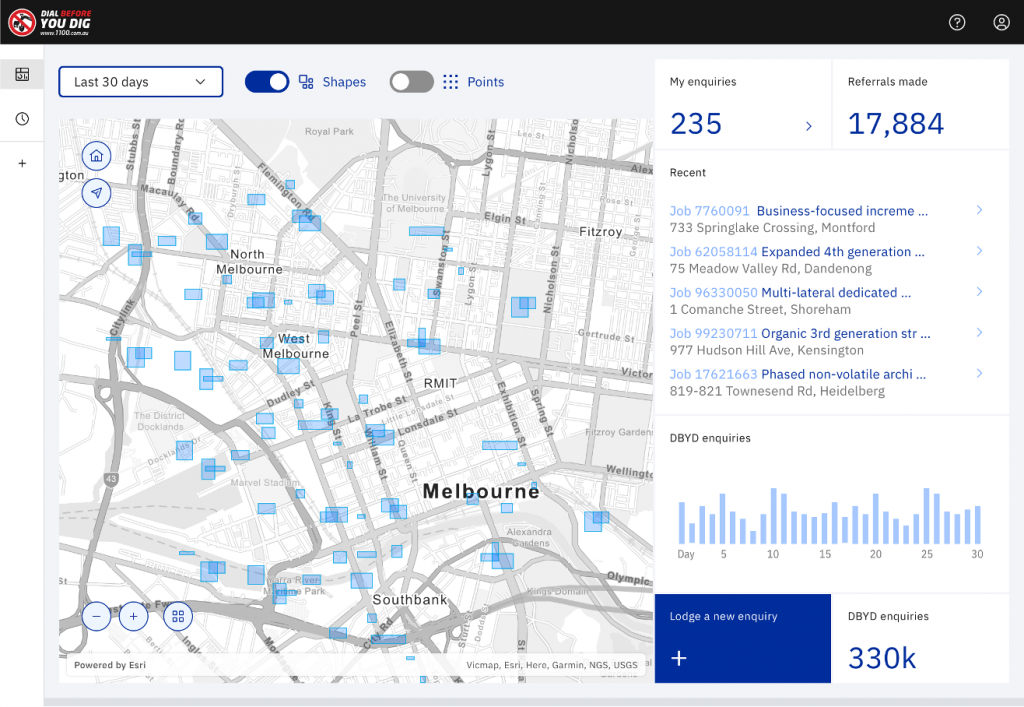Click the home icon on the map
Image resolution: width=1024 pixels, height=707 pixels.
click(96, 156)
